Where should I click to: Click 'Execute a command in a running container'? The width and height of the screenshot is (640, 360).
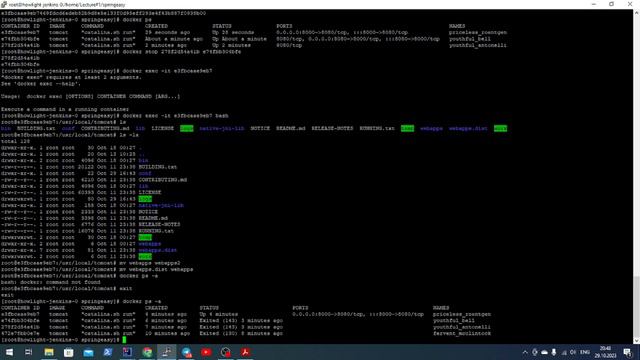pyautogui.click(x=65, y=109)
